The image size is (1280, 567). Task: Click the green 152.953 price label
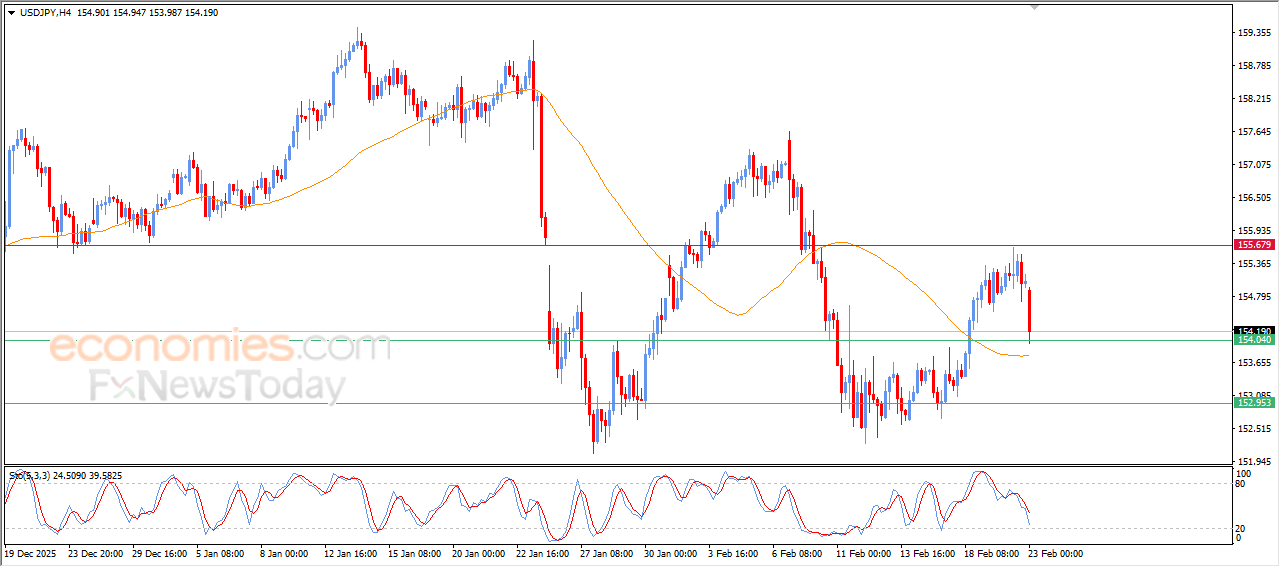[1253, 403]
